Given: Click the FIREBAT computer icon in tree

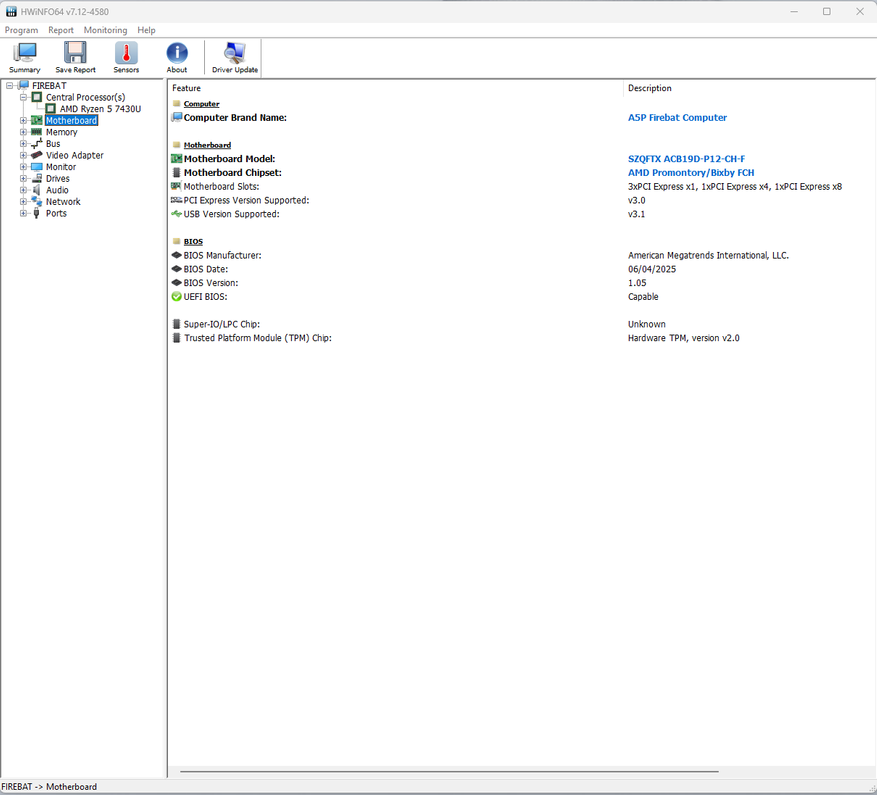Looking at the screenshot, I should [23, 85].
